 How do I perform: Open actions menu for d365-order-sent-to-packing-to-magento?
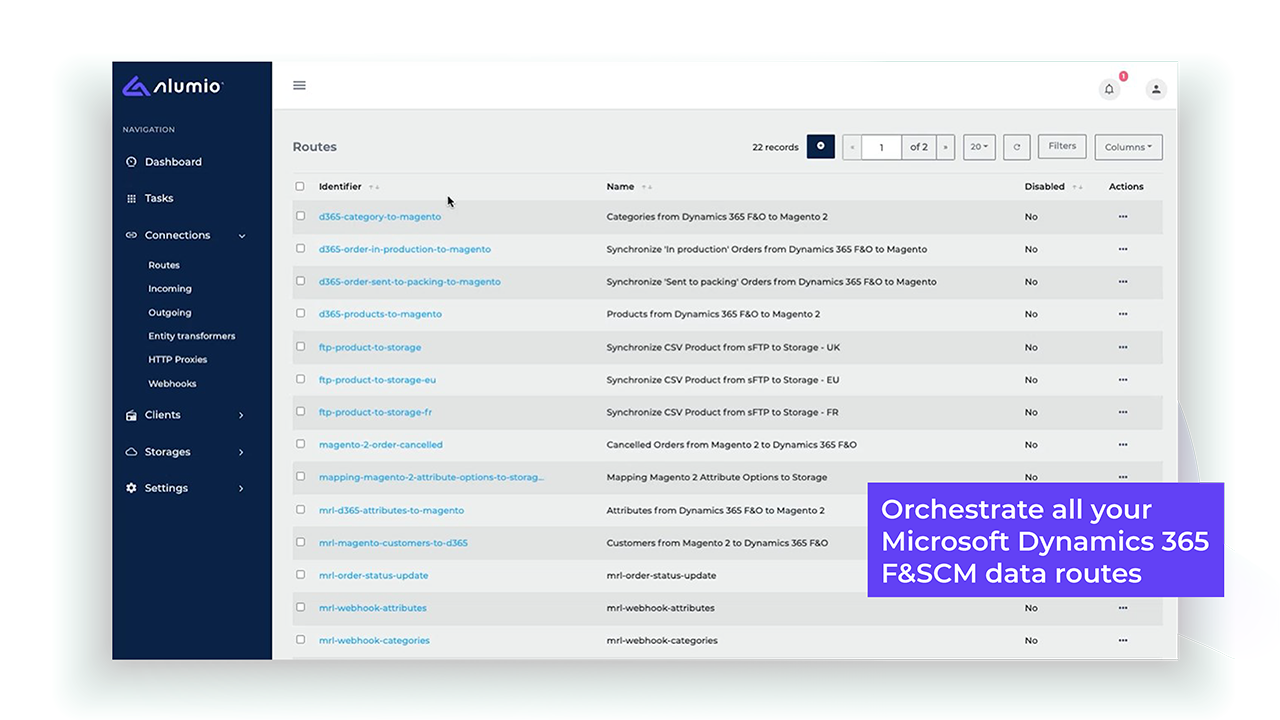point(1123,282)
